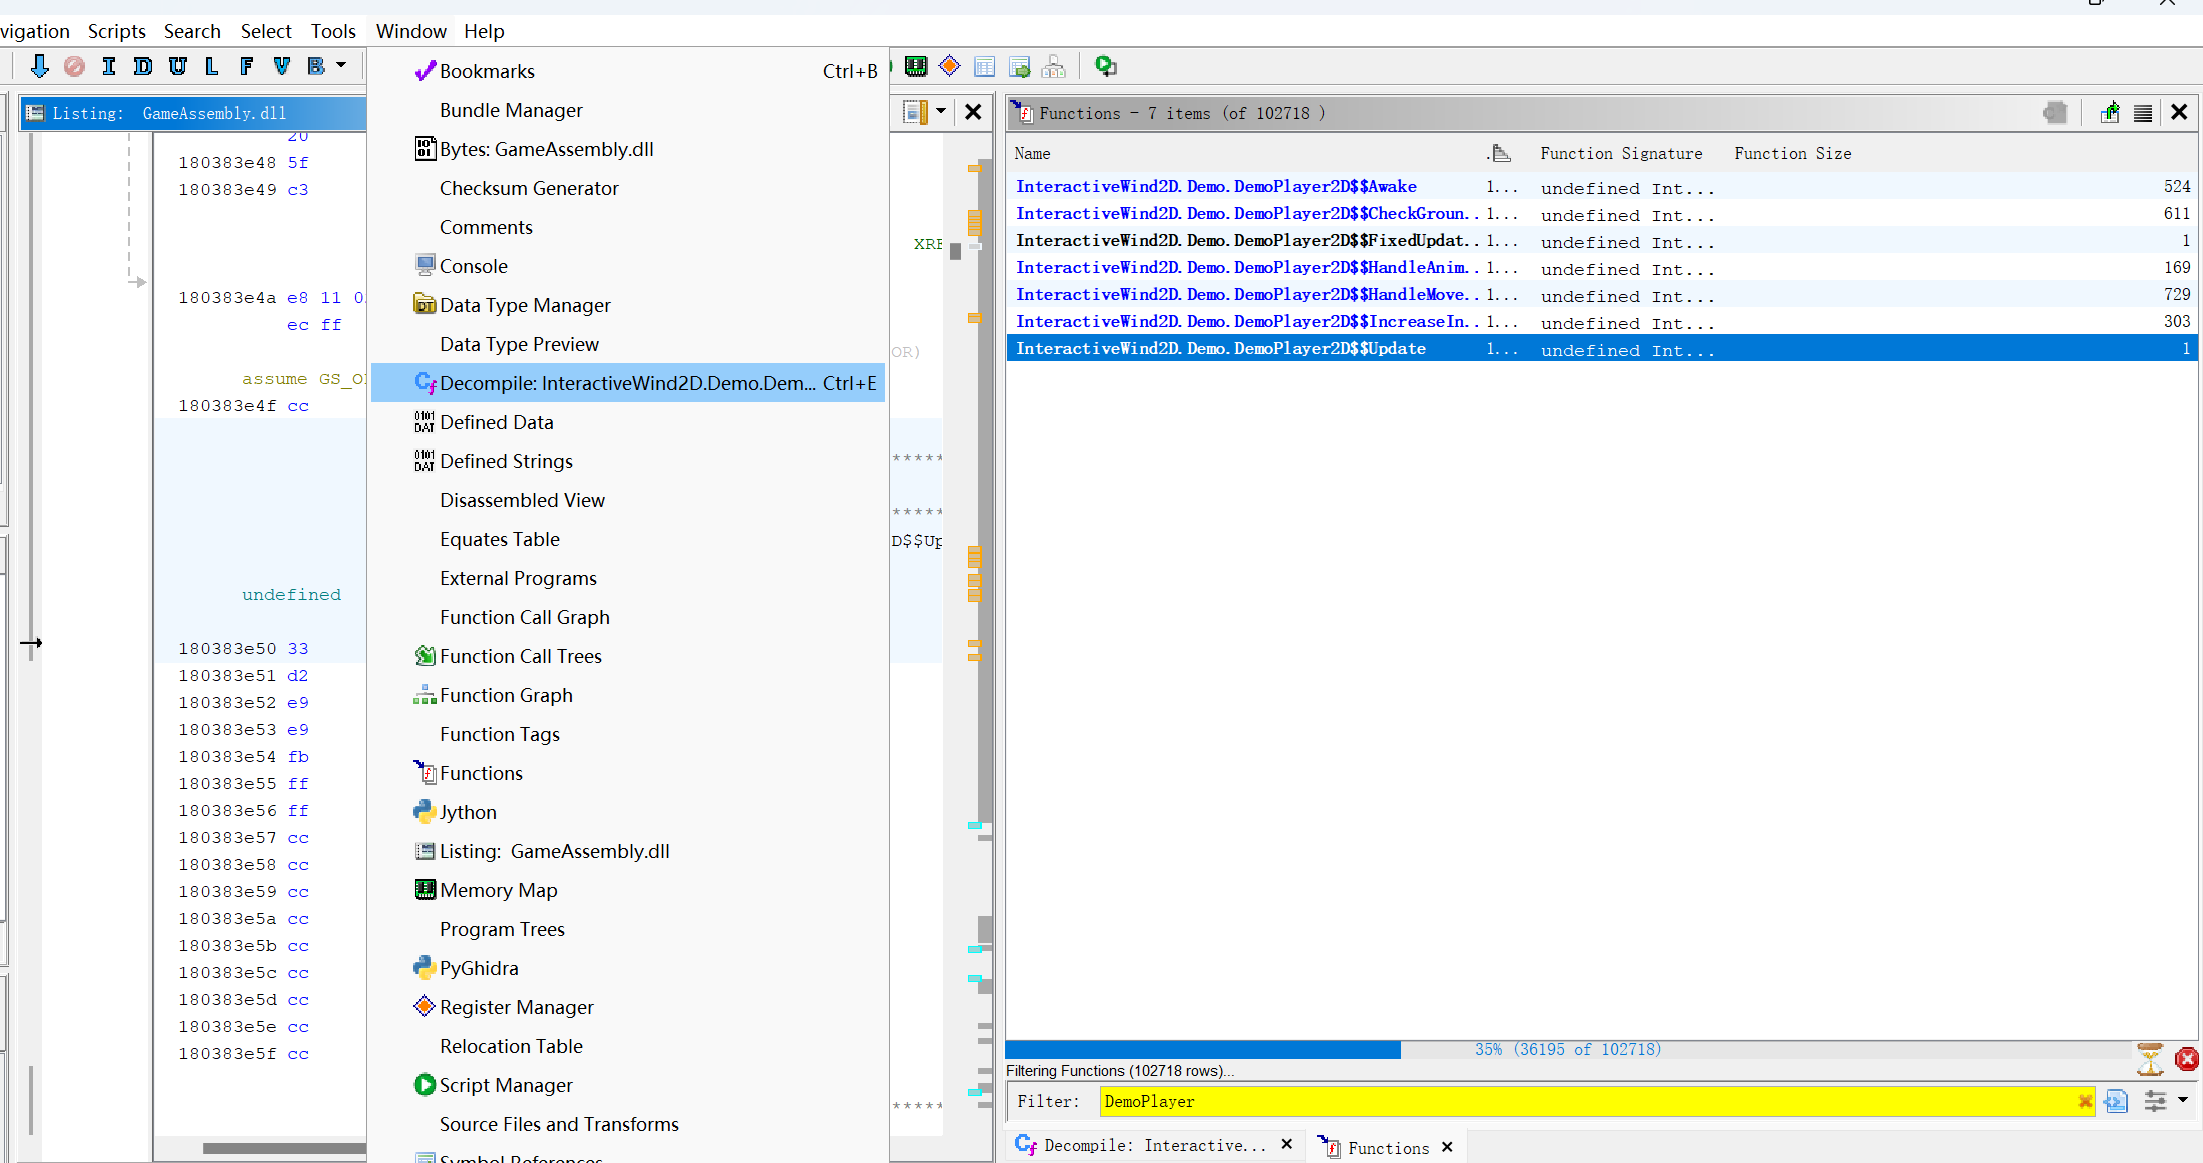This screenshot has height=1163, width=2203.
Task: Cancel filtering with the red stop icon
Action: tap(2186, 1059)
